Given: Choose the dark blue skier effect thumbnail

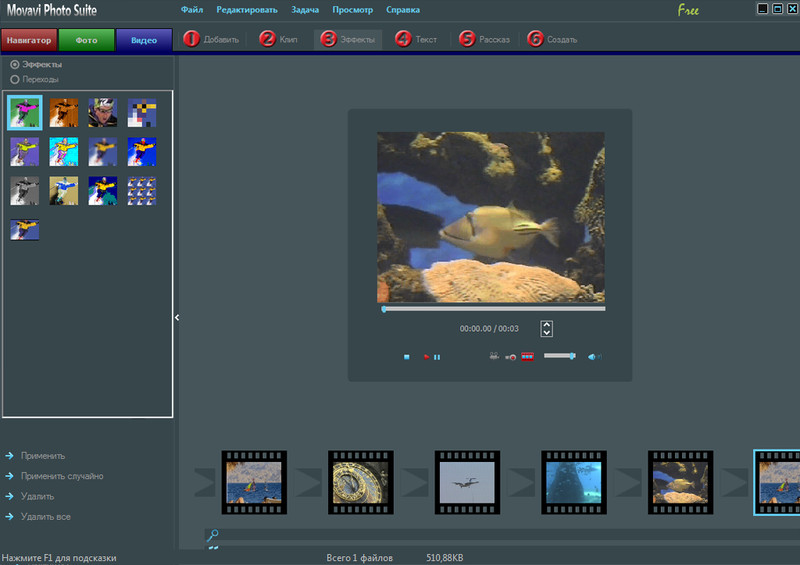Looking at the screenshot, I should [103, 191].
